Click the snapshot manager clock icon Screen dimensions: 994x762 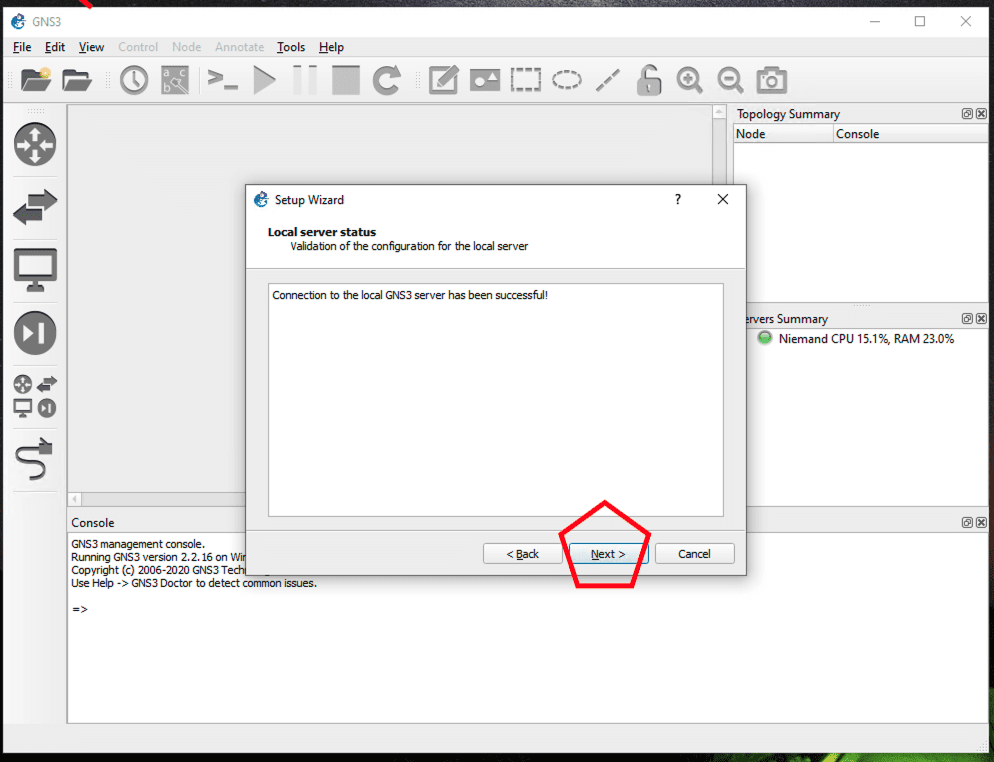[134, 80]
